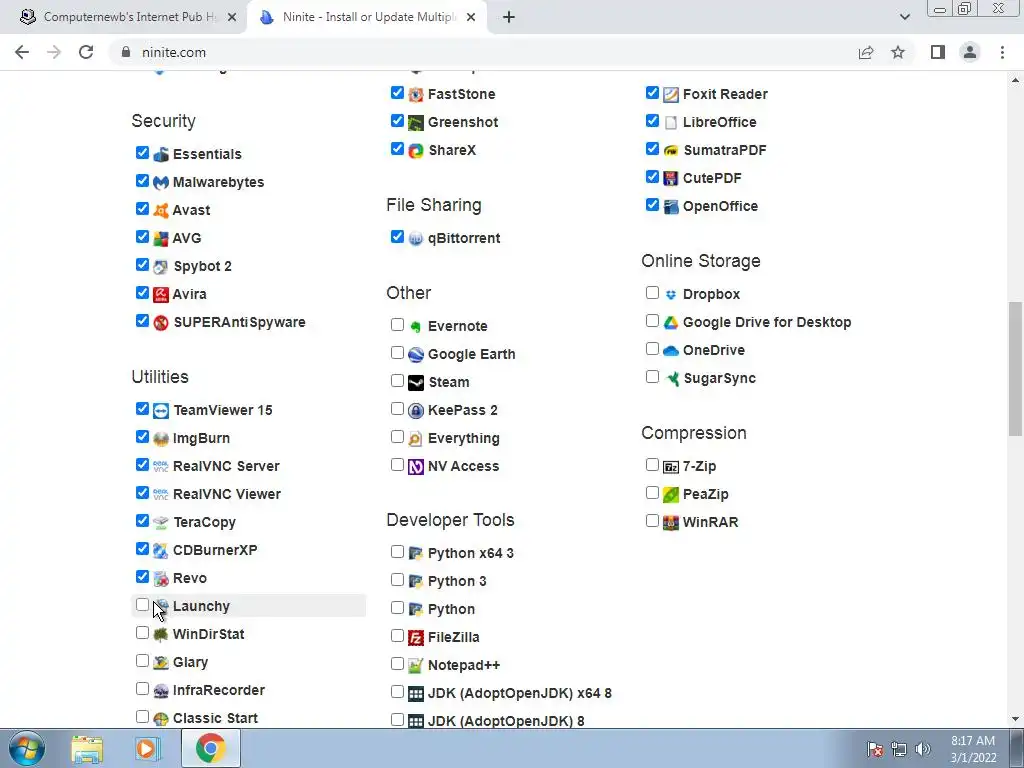Click the CutePDF label
The height and width of the screenshot is (768, 1024).
click(712, 178)
